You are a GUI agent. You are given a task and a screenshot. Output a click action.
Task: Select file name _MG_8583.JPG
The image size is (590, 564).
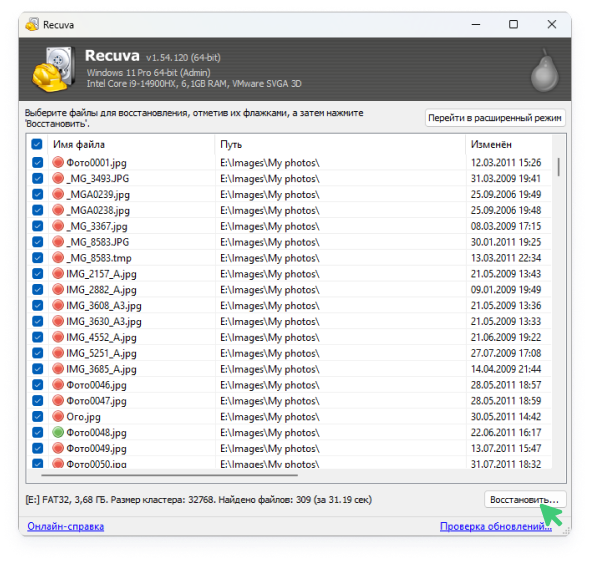[x=97, y=242]
